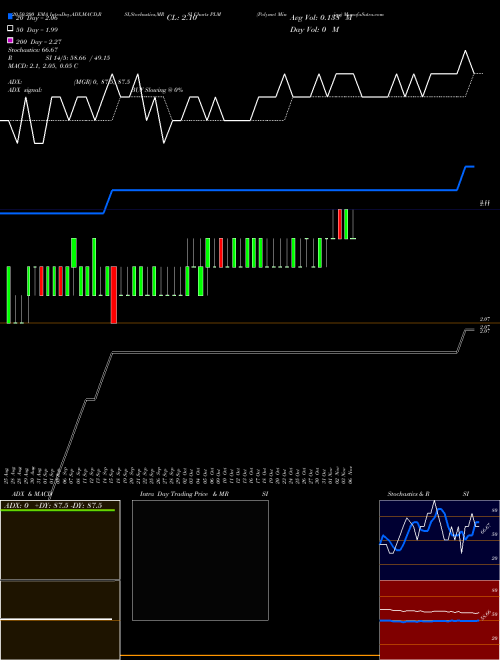This screenshot has width=500, height=660.
Task: Open the navy stochastics mini chart
Action: pyautogui.click(x=439, y=540)
